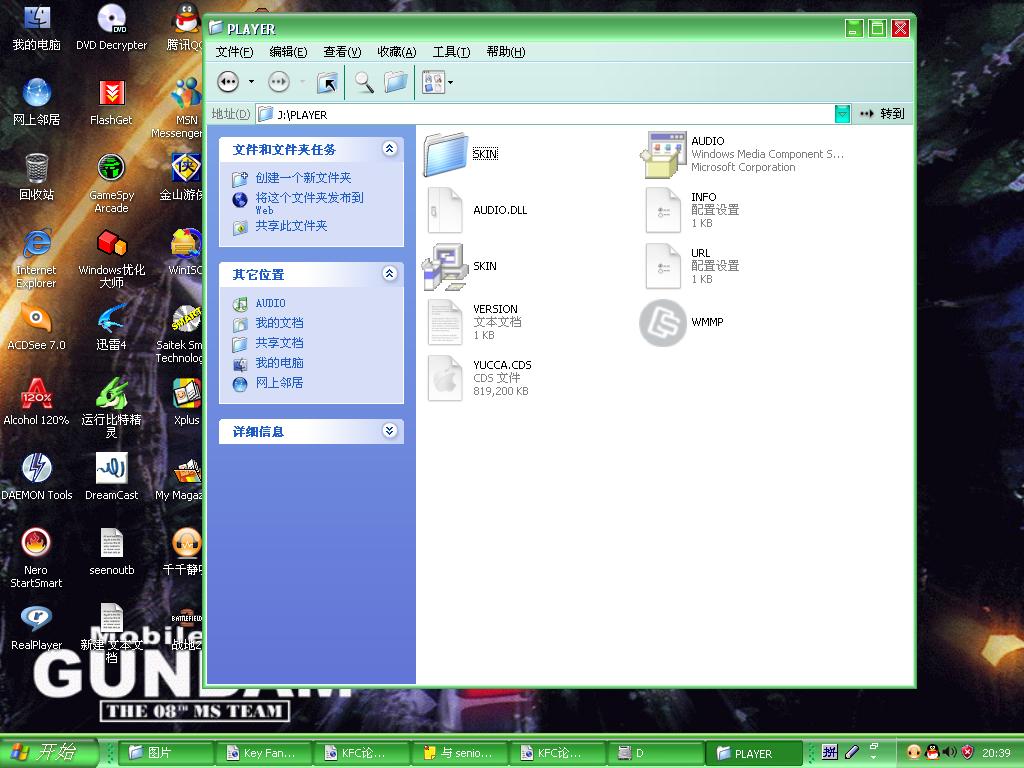Click the Back navigation button
Screen dimensions: 1024x768
point(228,82)
